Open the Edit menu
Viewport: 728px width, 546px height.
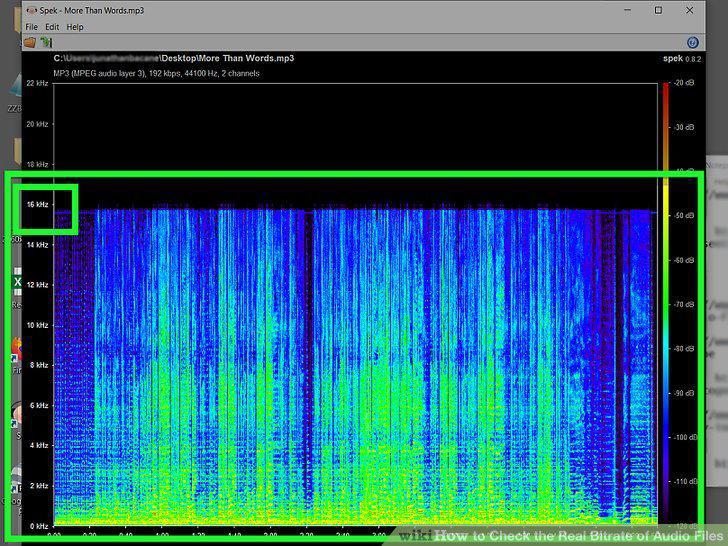[52, 27]
